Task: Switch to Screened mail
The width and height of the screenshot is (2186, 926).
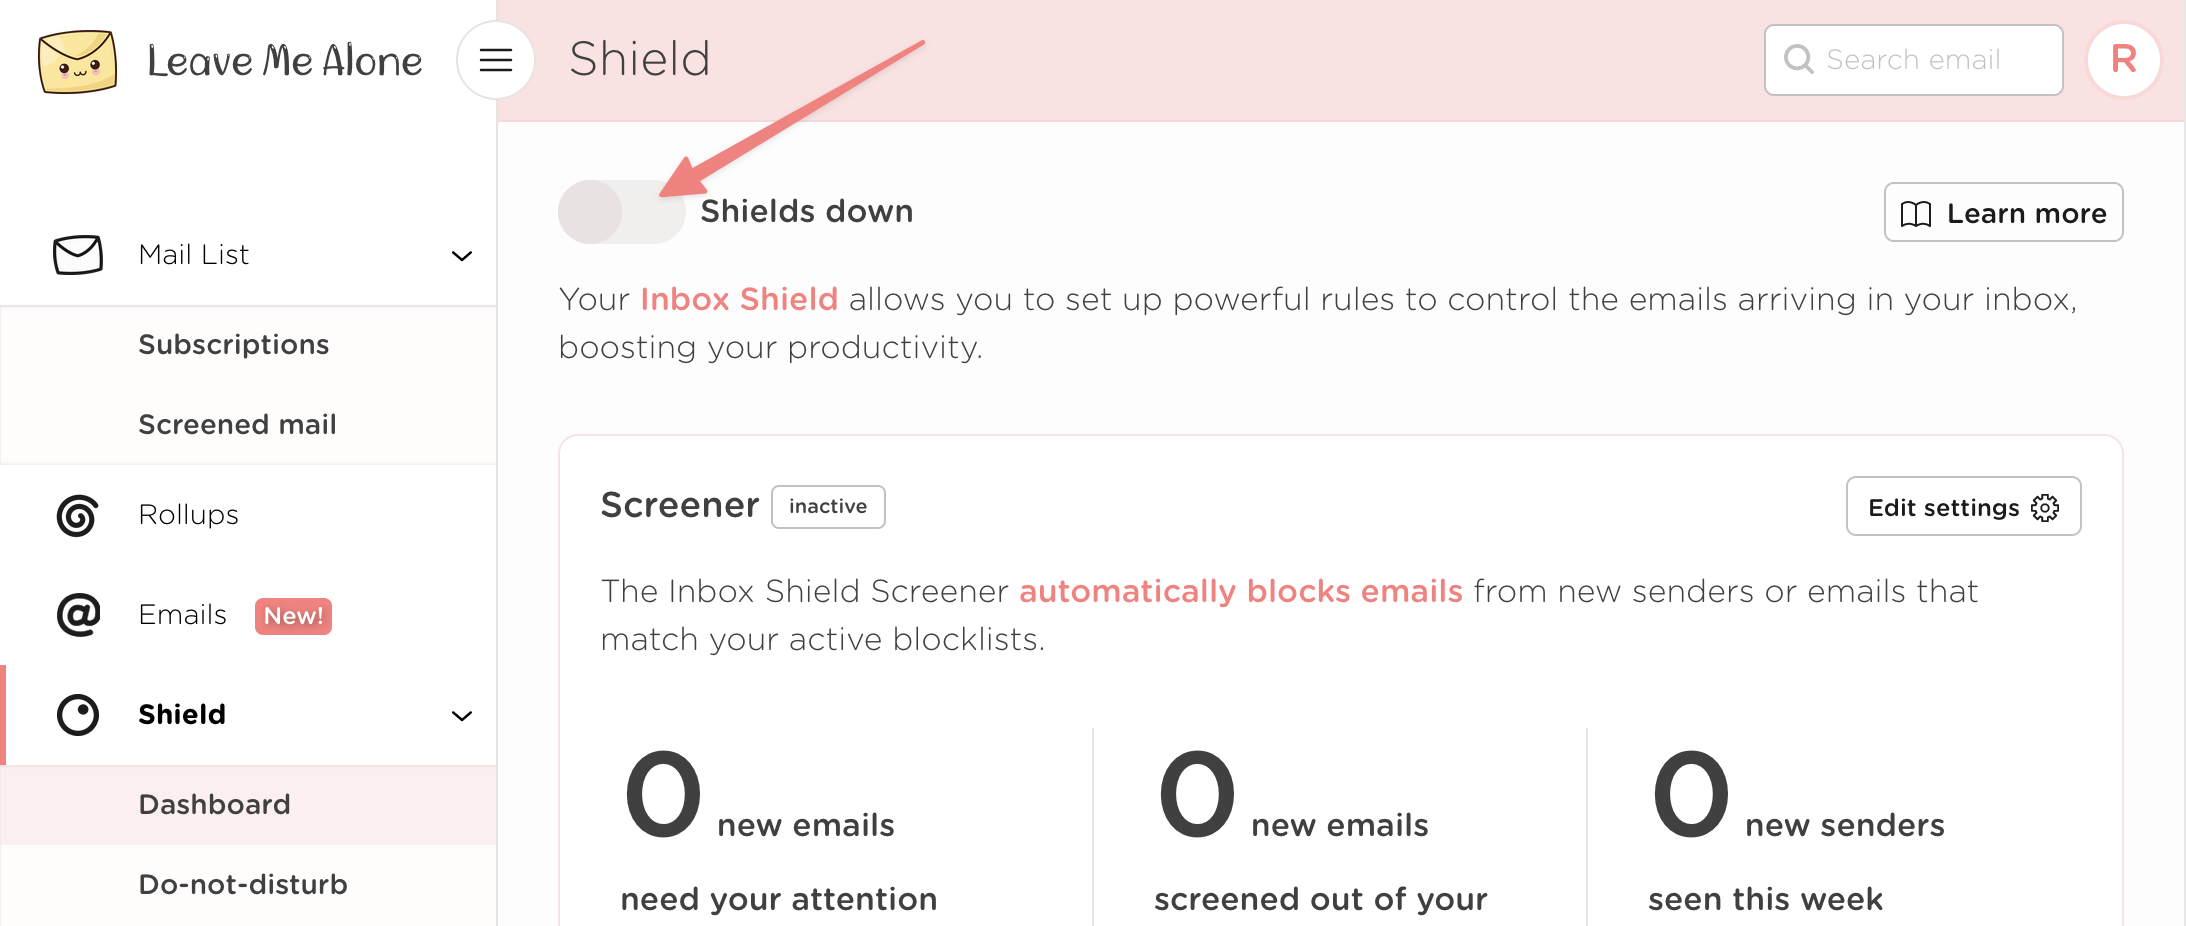Action: tap(237, 424)
